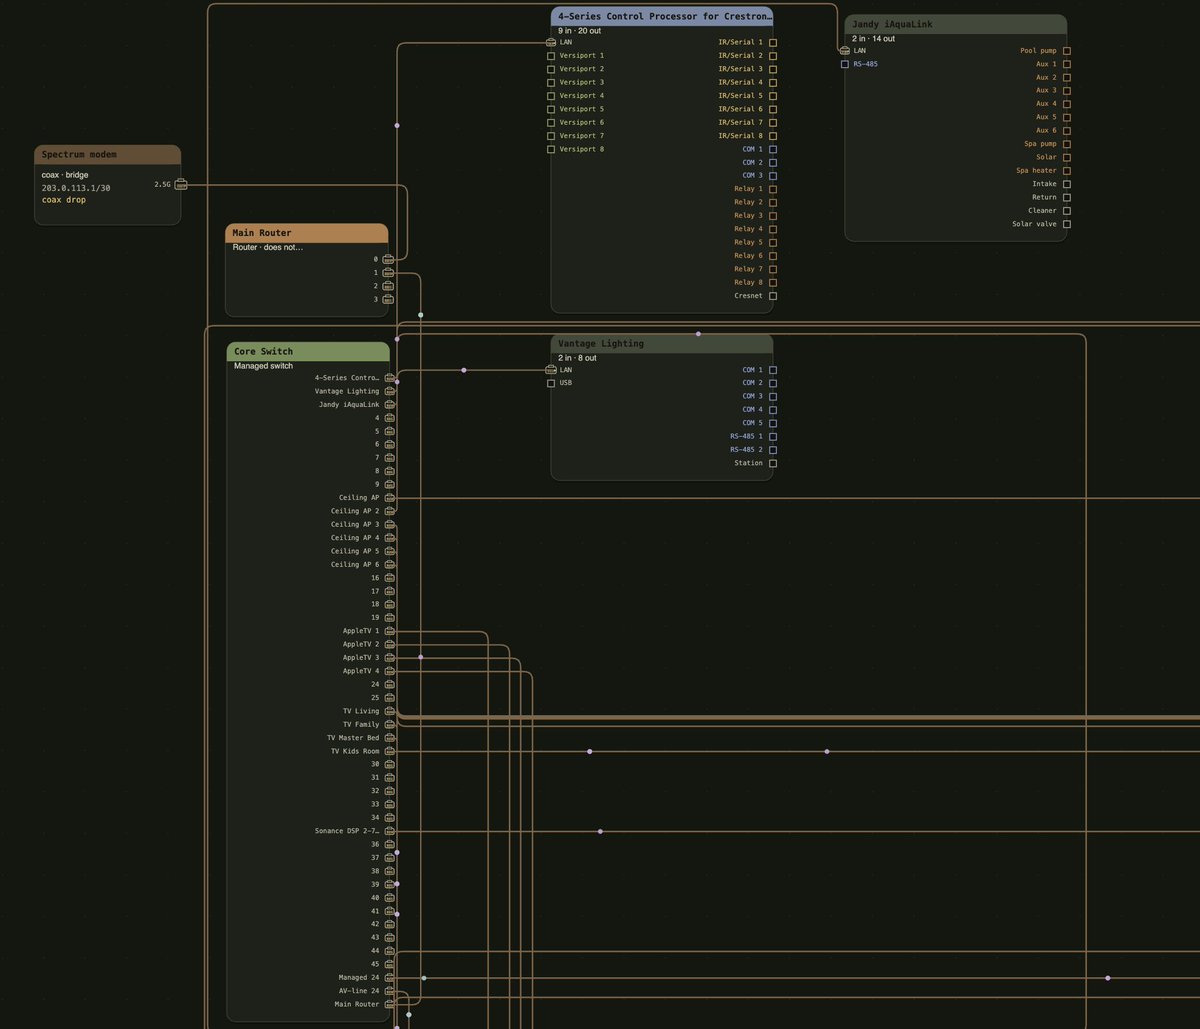Click the COM 3 port on Crestron processor

click(x=773, y=176)
